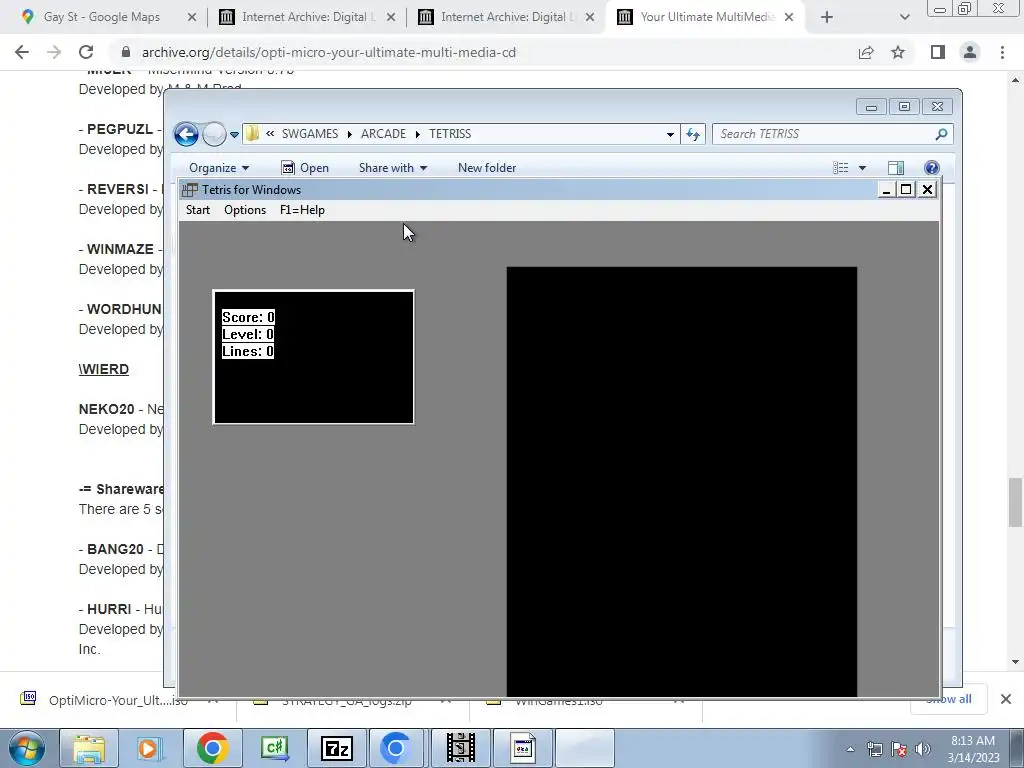Click the Change your view icon
Image resolution: width=1024 pixels, height=768 pixels.
click(841, 168)
